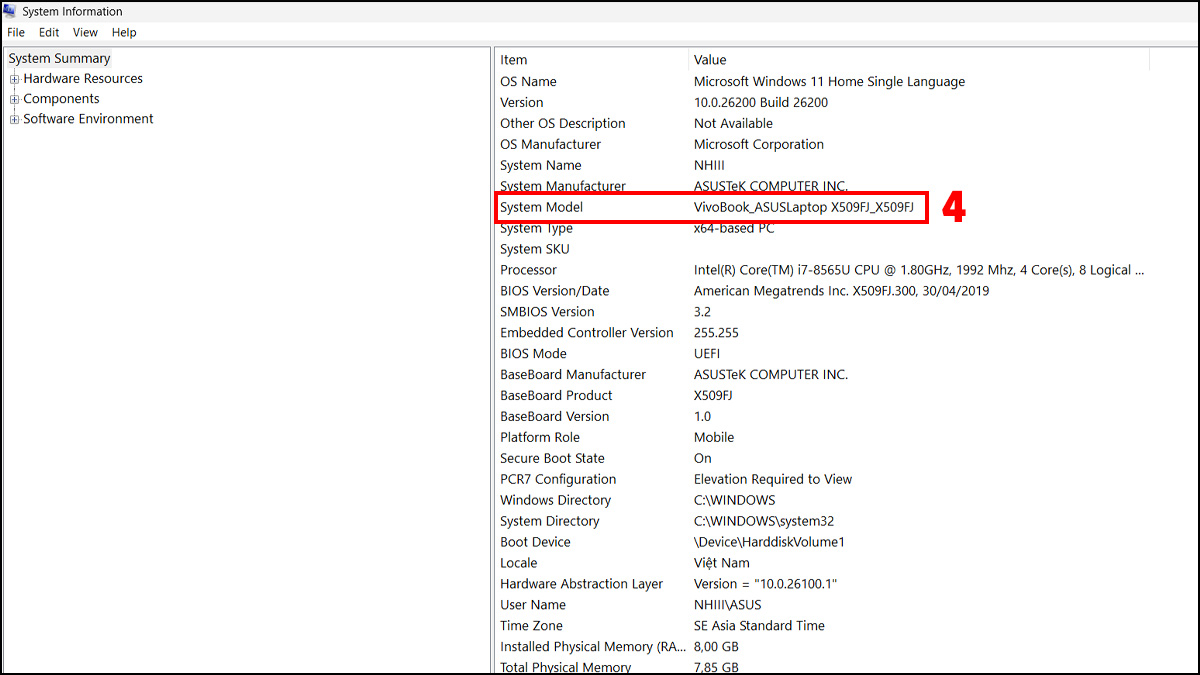Select the Other OS Description row

822,123
